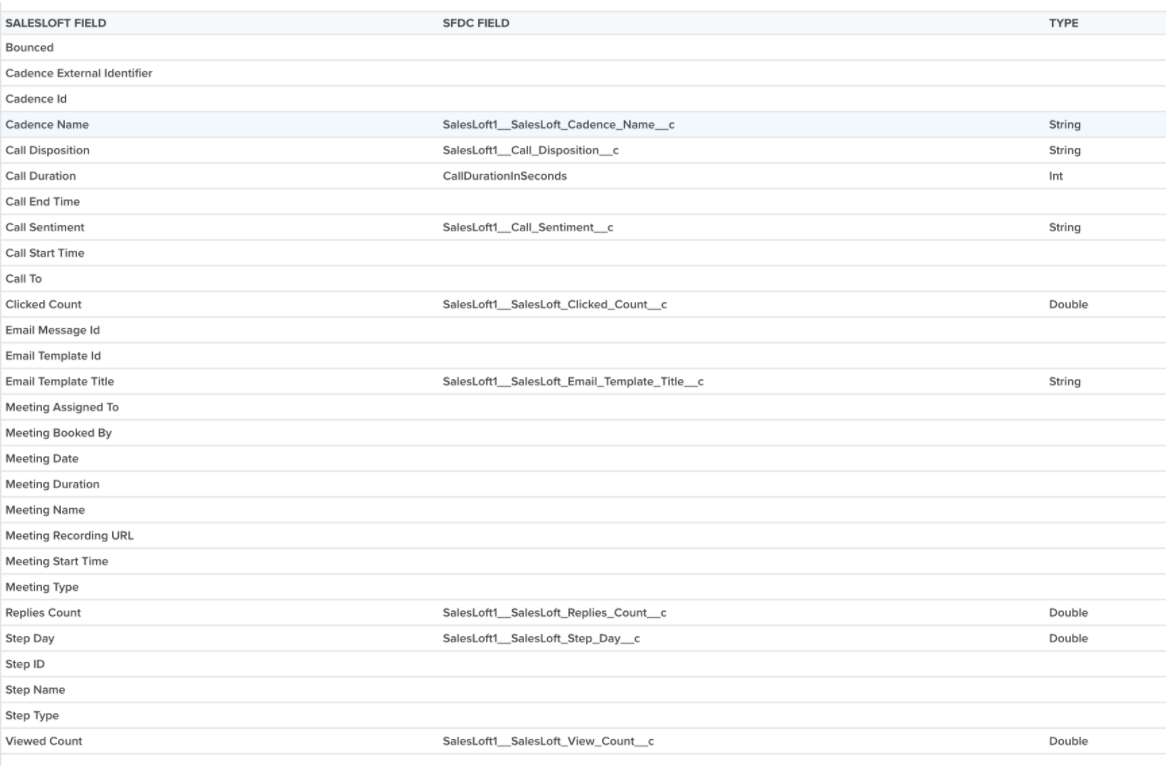The height and width of the screenshot is (766, 1166).
Task: Click Double type in Replies Count row
Action: 1069,613
